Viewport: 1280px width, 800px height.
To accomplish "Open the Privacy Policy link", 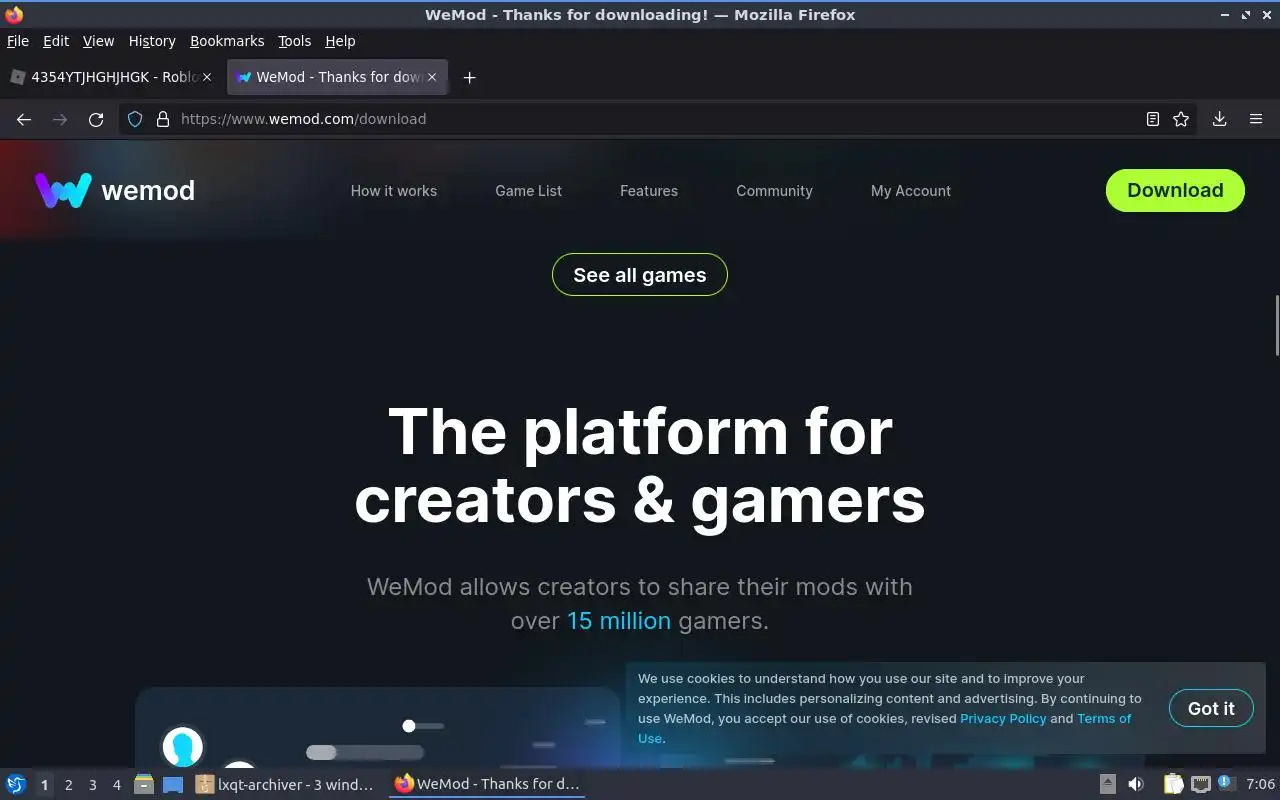I will point(1003,718).
